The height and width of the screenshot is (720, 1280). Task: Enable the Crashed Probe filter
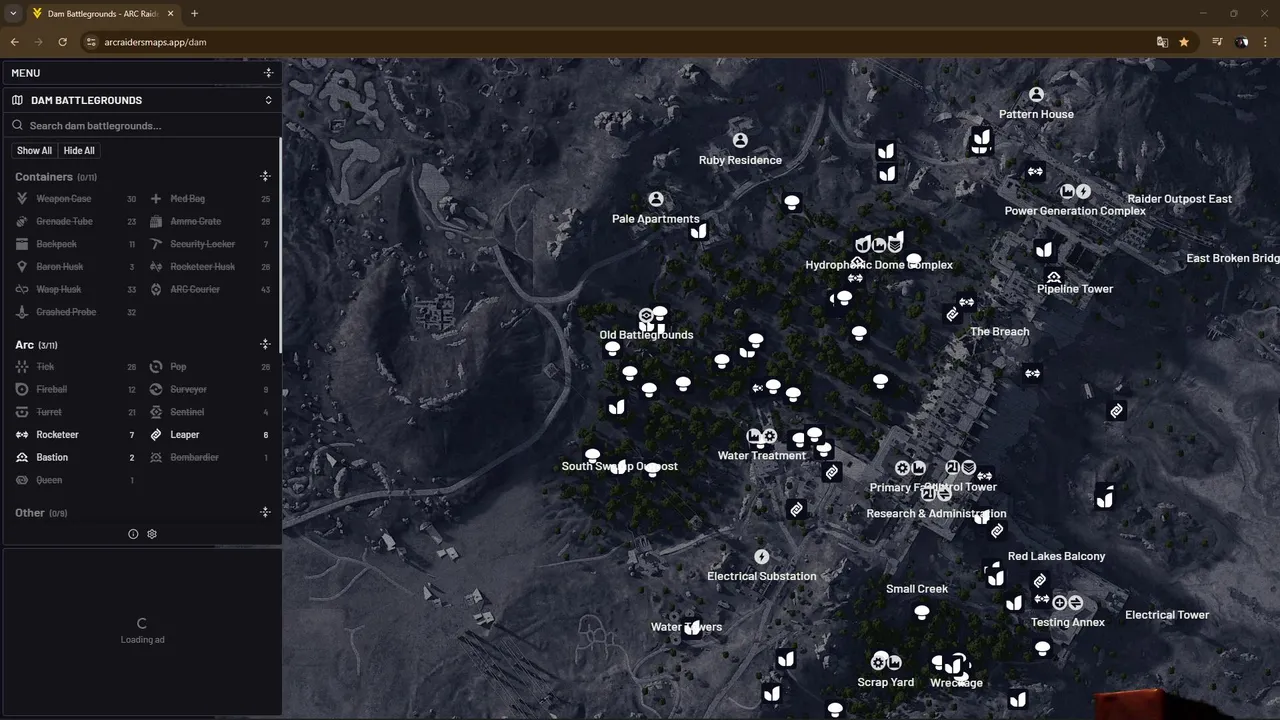coord(76,312)
